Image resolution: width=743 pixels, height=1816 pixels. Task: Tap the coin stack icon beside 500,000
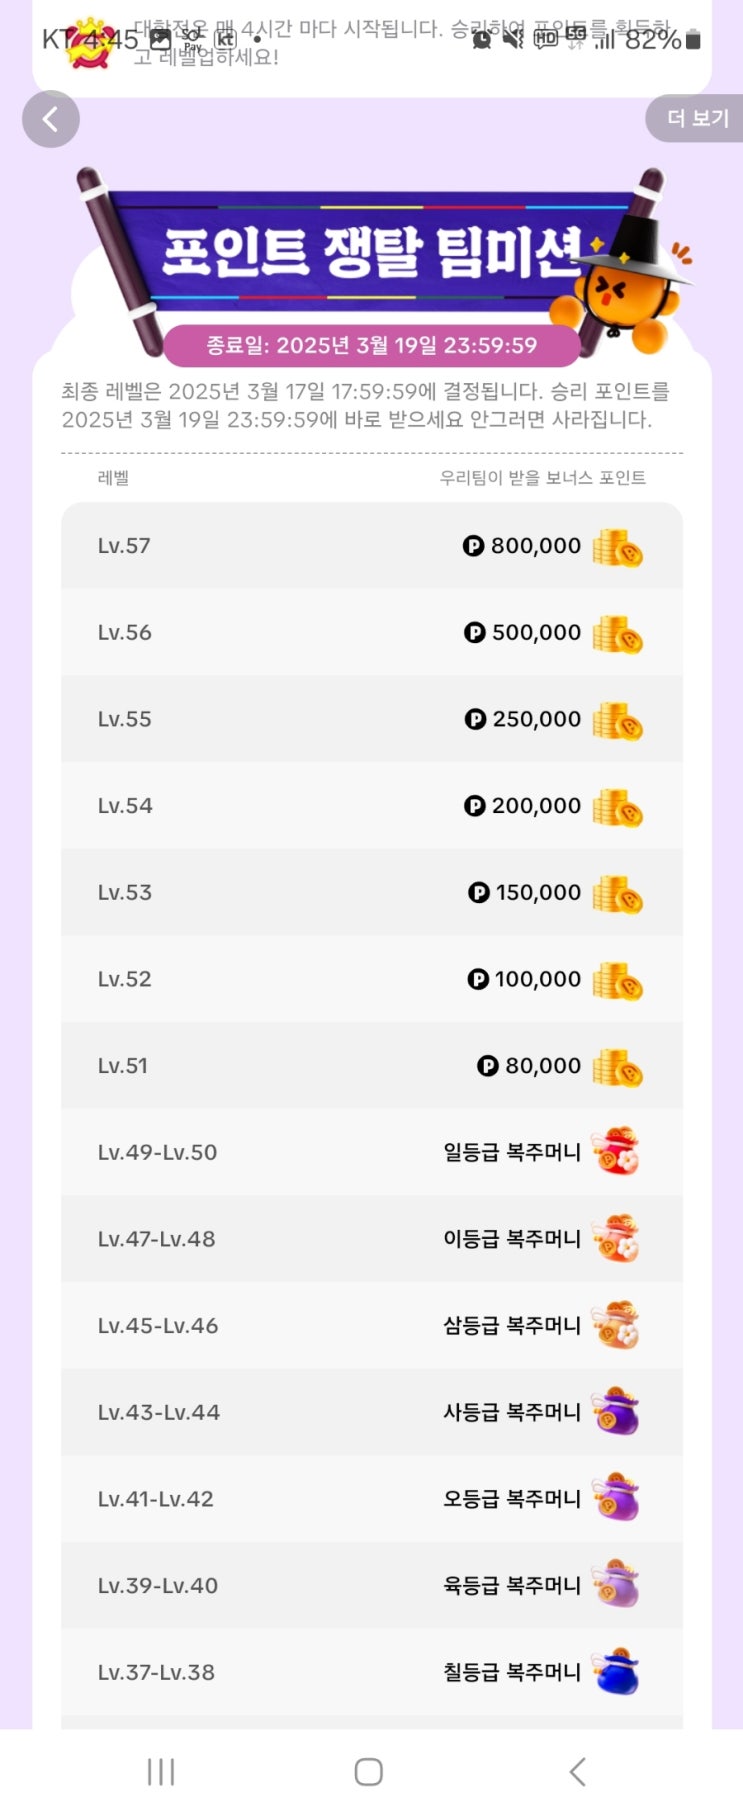coord(617,634)
